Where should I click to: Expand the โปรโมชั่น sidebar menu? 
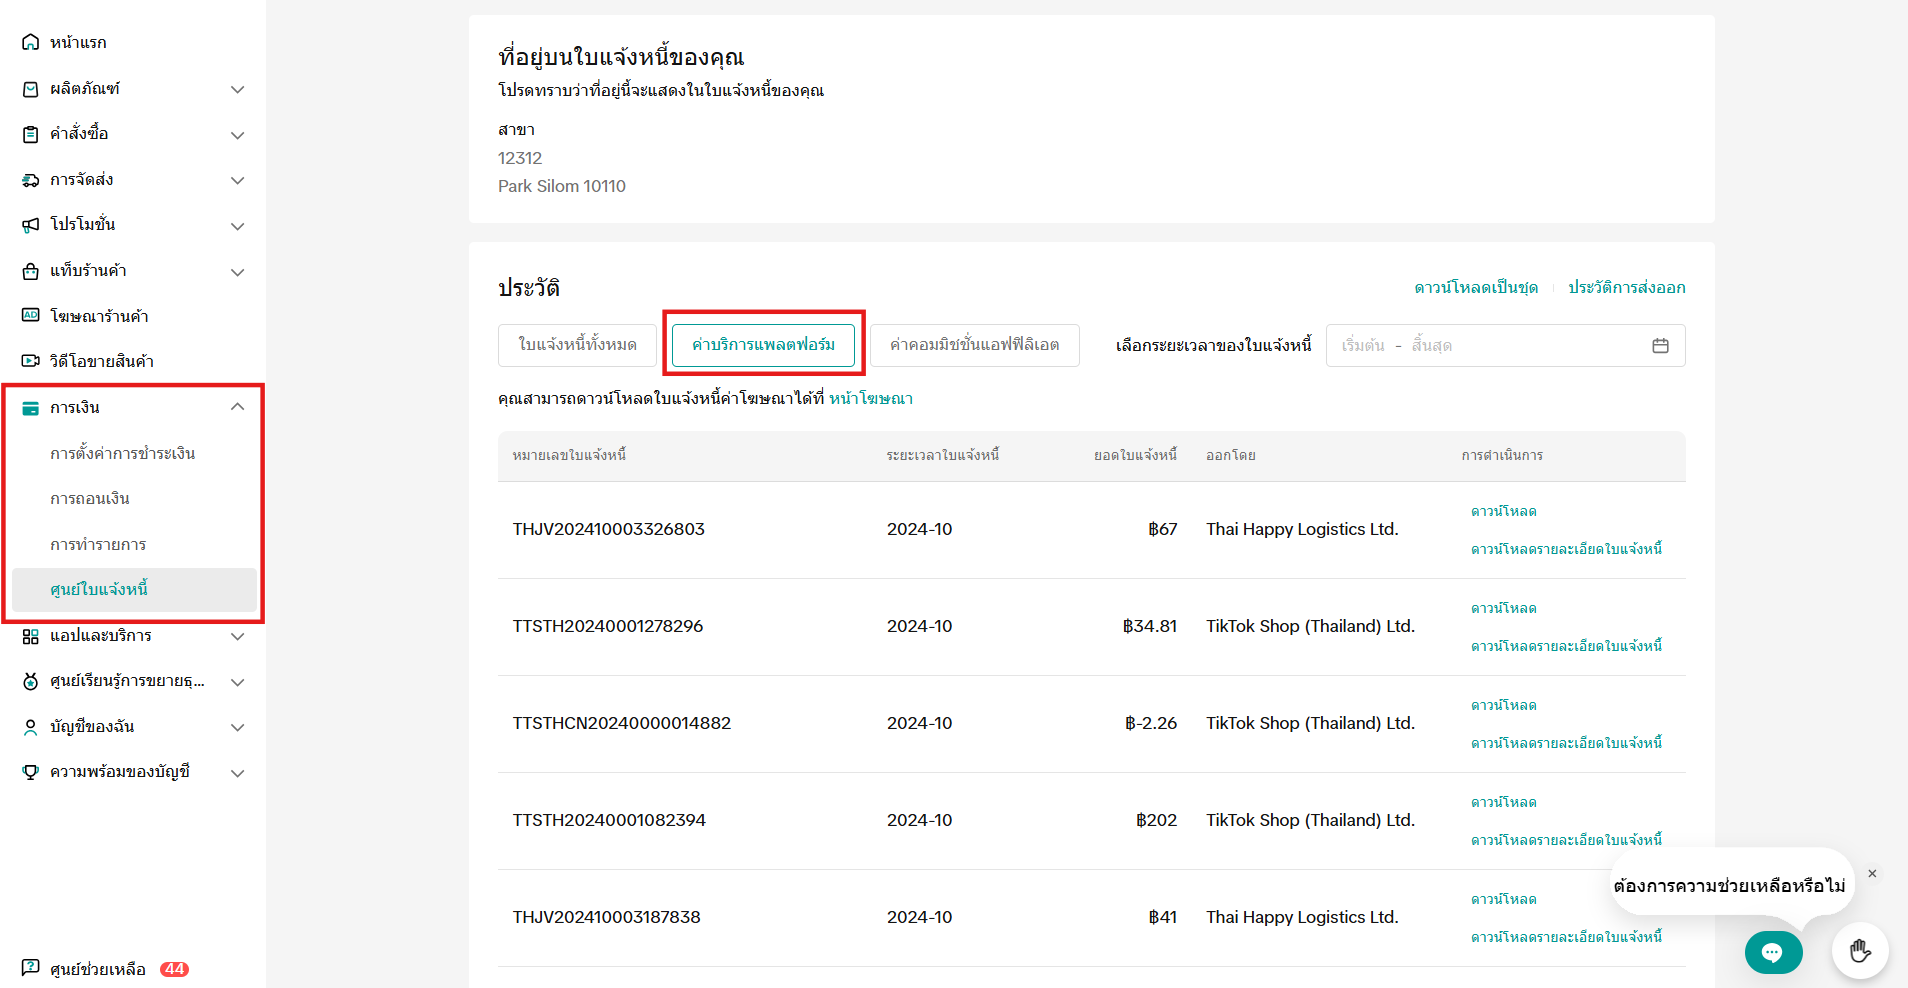(237, 226)
